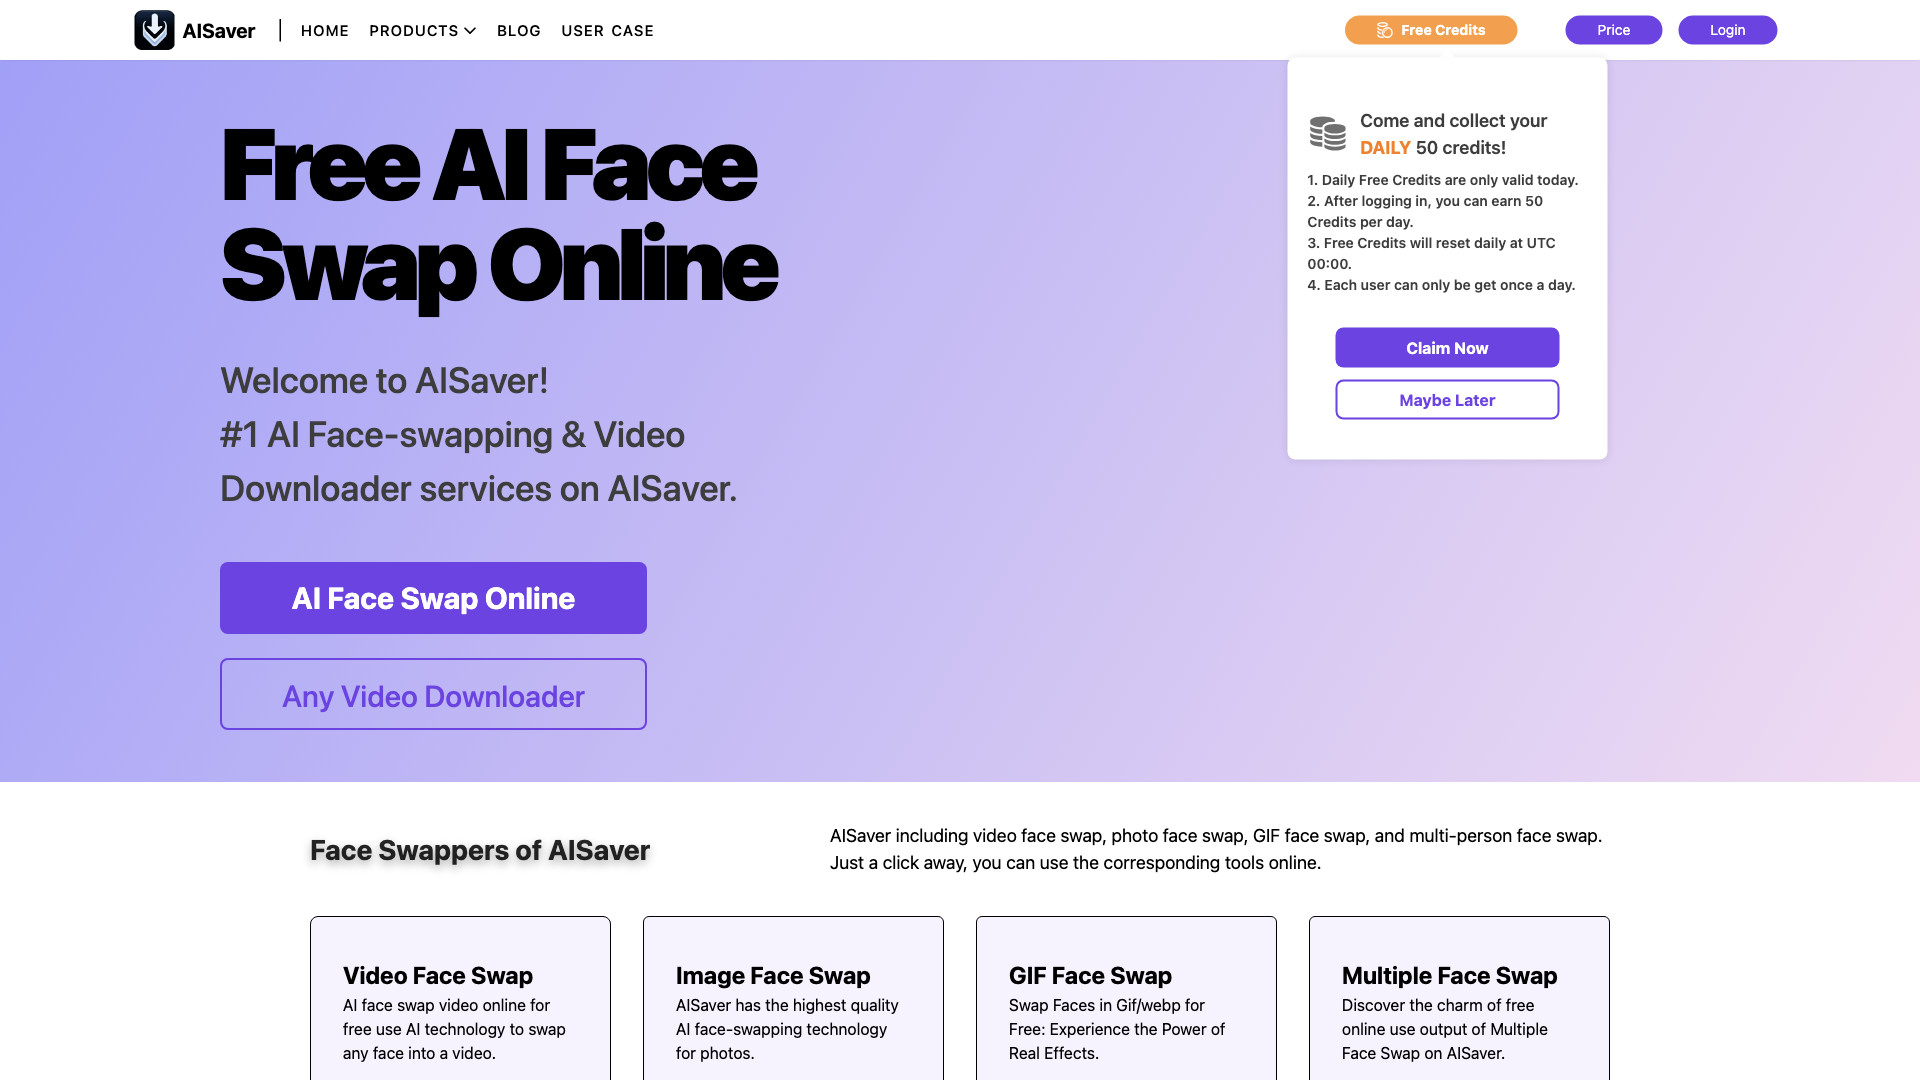The width and height of the screenshot is (1920, 1080).
Task: Click Claim Now button for free credits
Action: click(x=1447, y=348)
